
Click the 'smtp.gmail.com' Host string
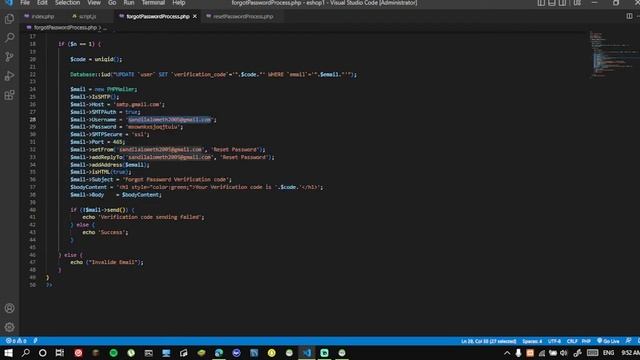(137, 104)
